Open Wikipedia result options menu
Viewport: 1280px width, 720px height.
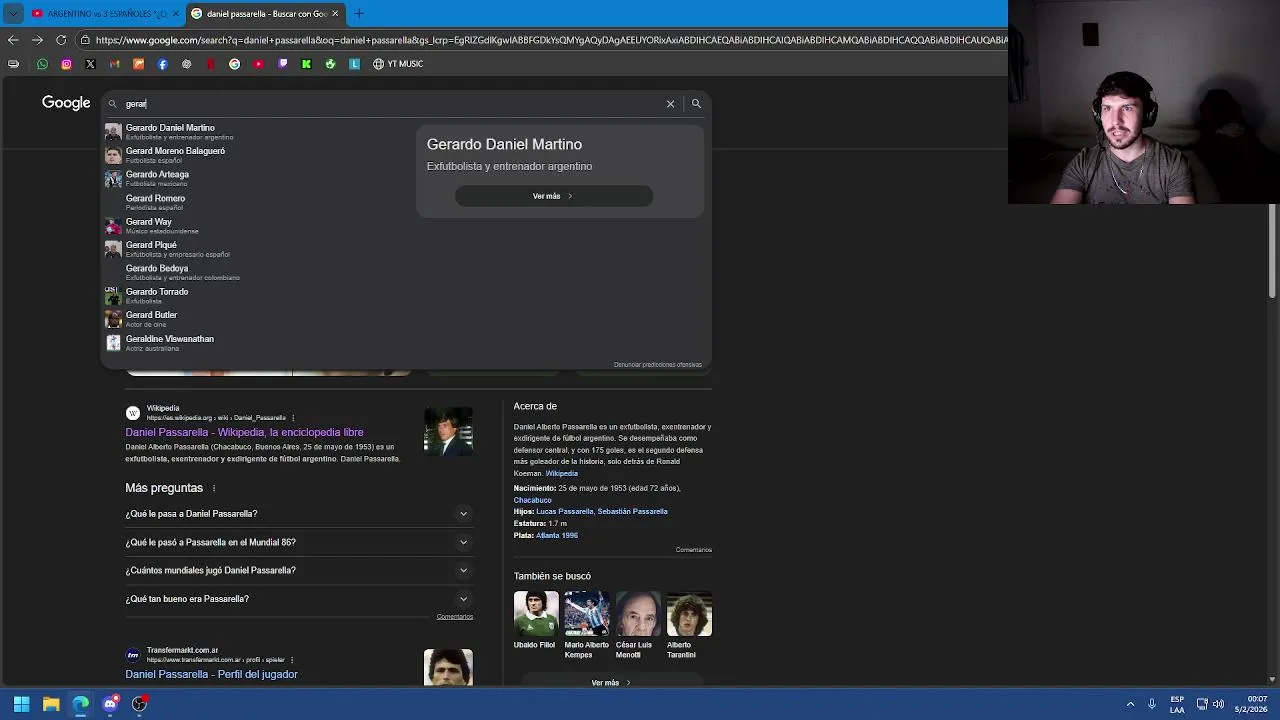(x=293, y=417)
